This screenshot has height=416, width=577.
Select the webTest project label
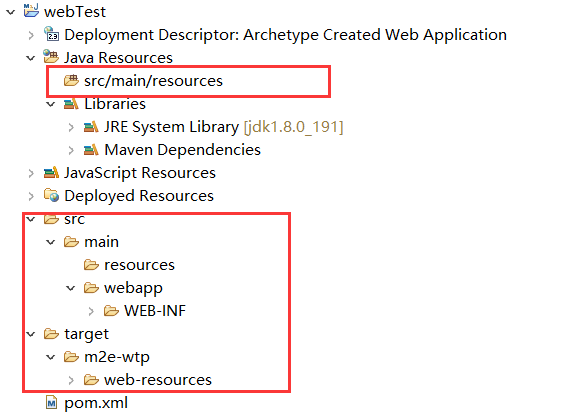tap(75, 12)
